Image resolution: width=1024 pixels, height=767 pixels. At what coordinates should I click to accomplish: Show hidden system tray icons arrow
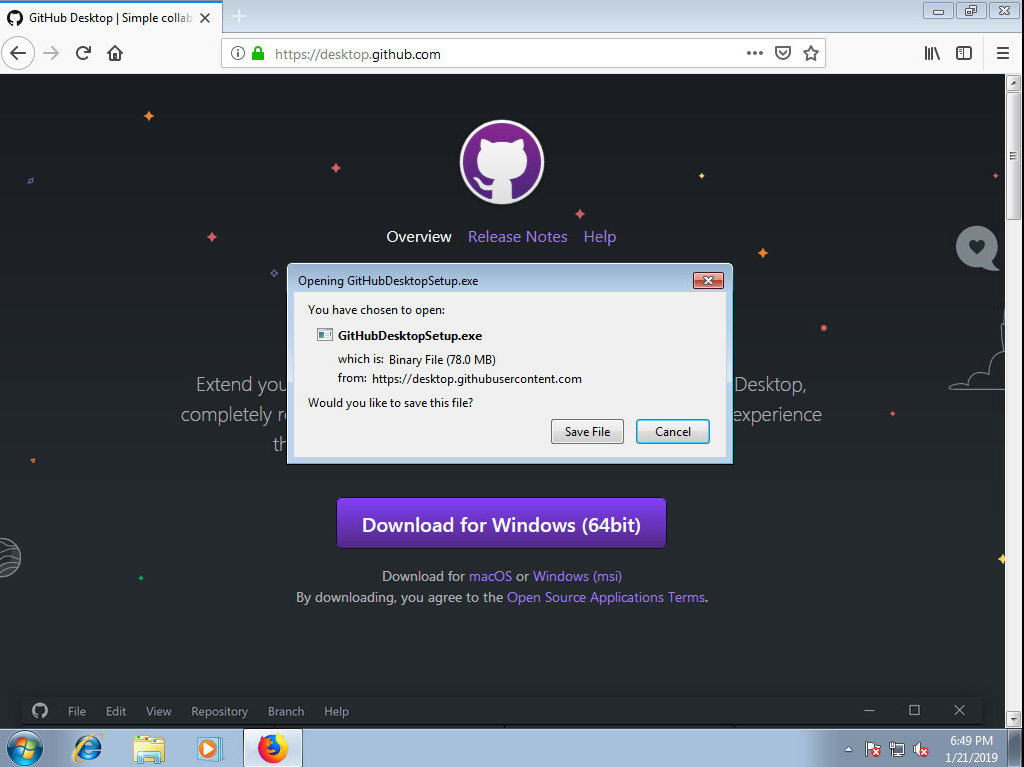pos(848,749)
